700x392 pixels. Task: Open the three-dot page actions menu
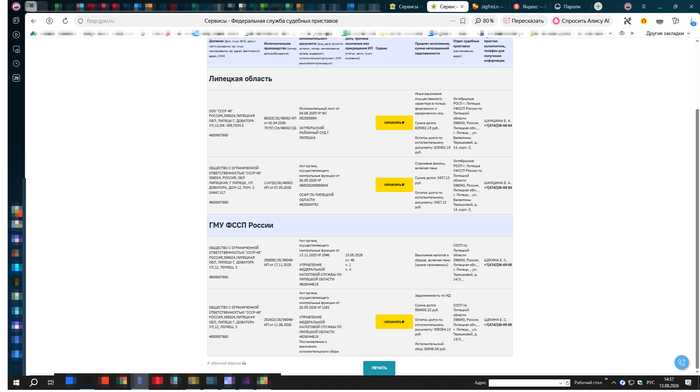tap(453, 21)
